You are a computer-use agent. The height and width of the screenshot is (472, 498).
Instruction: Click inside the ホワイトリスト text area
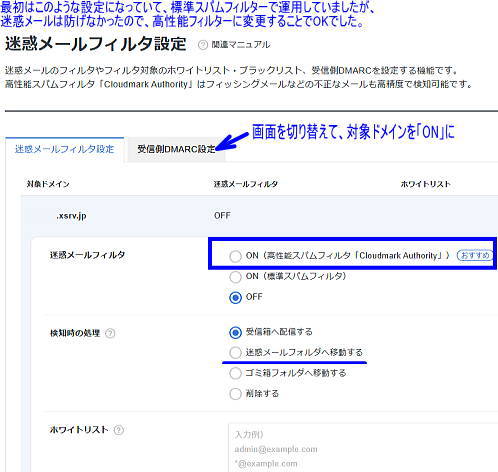(x=363, y=448)
